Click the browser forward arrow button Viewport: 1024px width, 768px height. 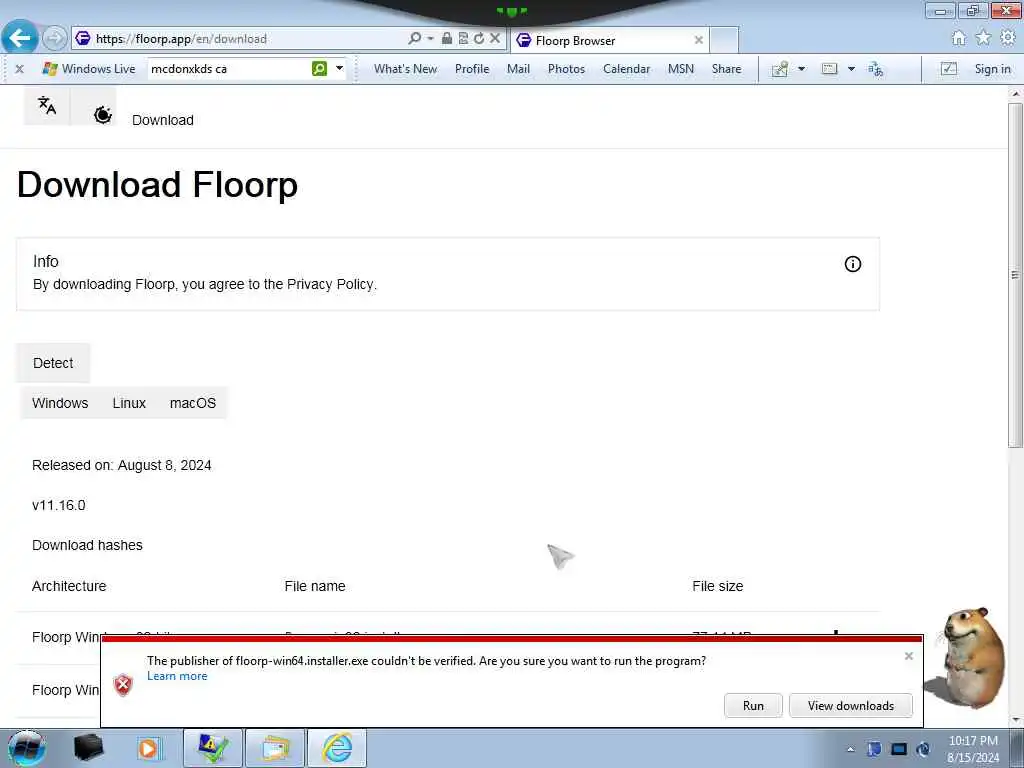tap(55, 39)
